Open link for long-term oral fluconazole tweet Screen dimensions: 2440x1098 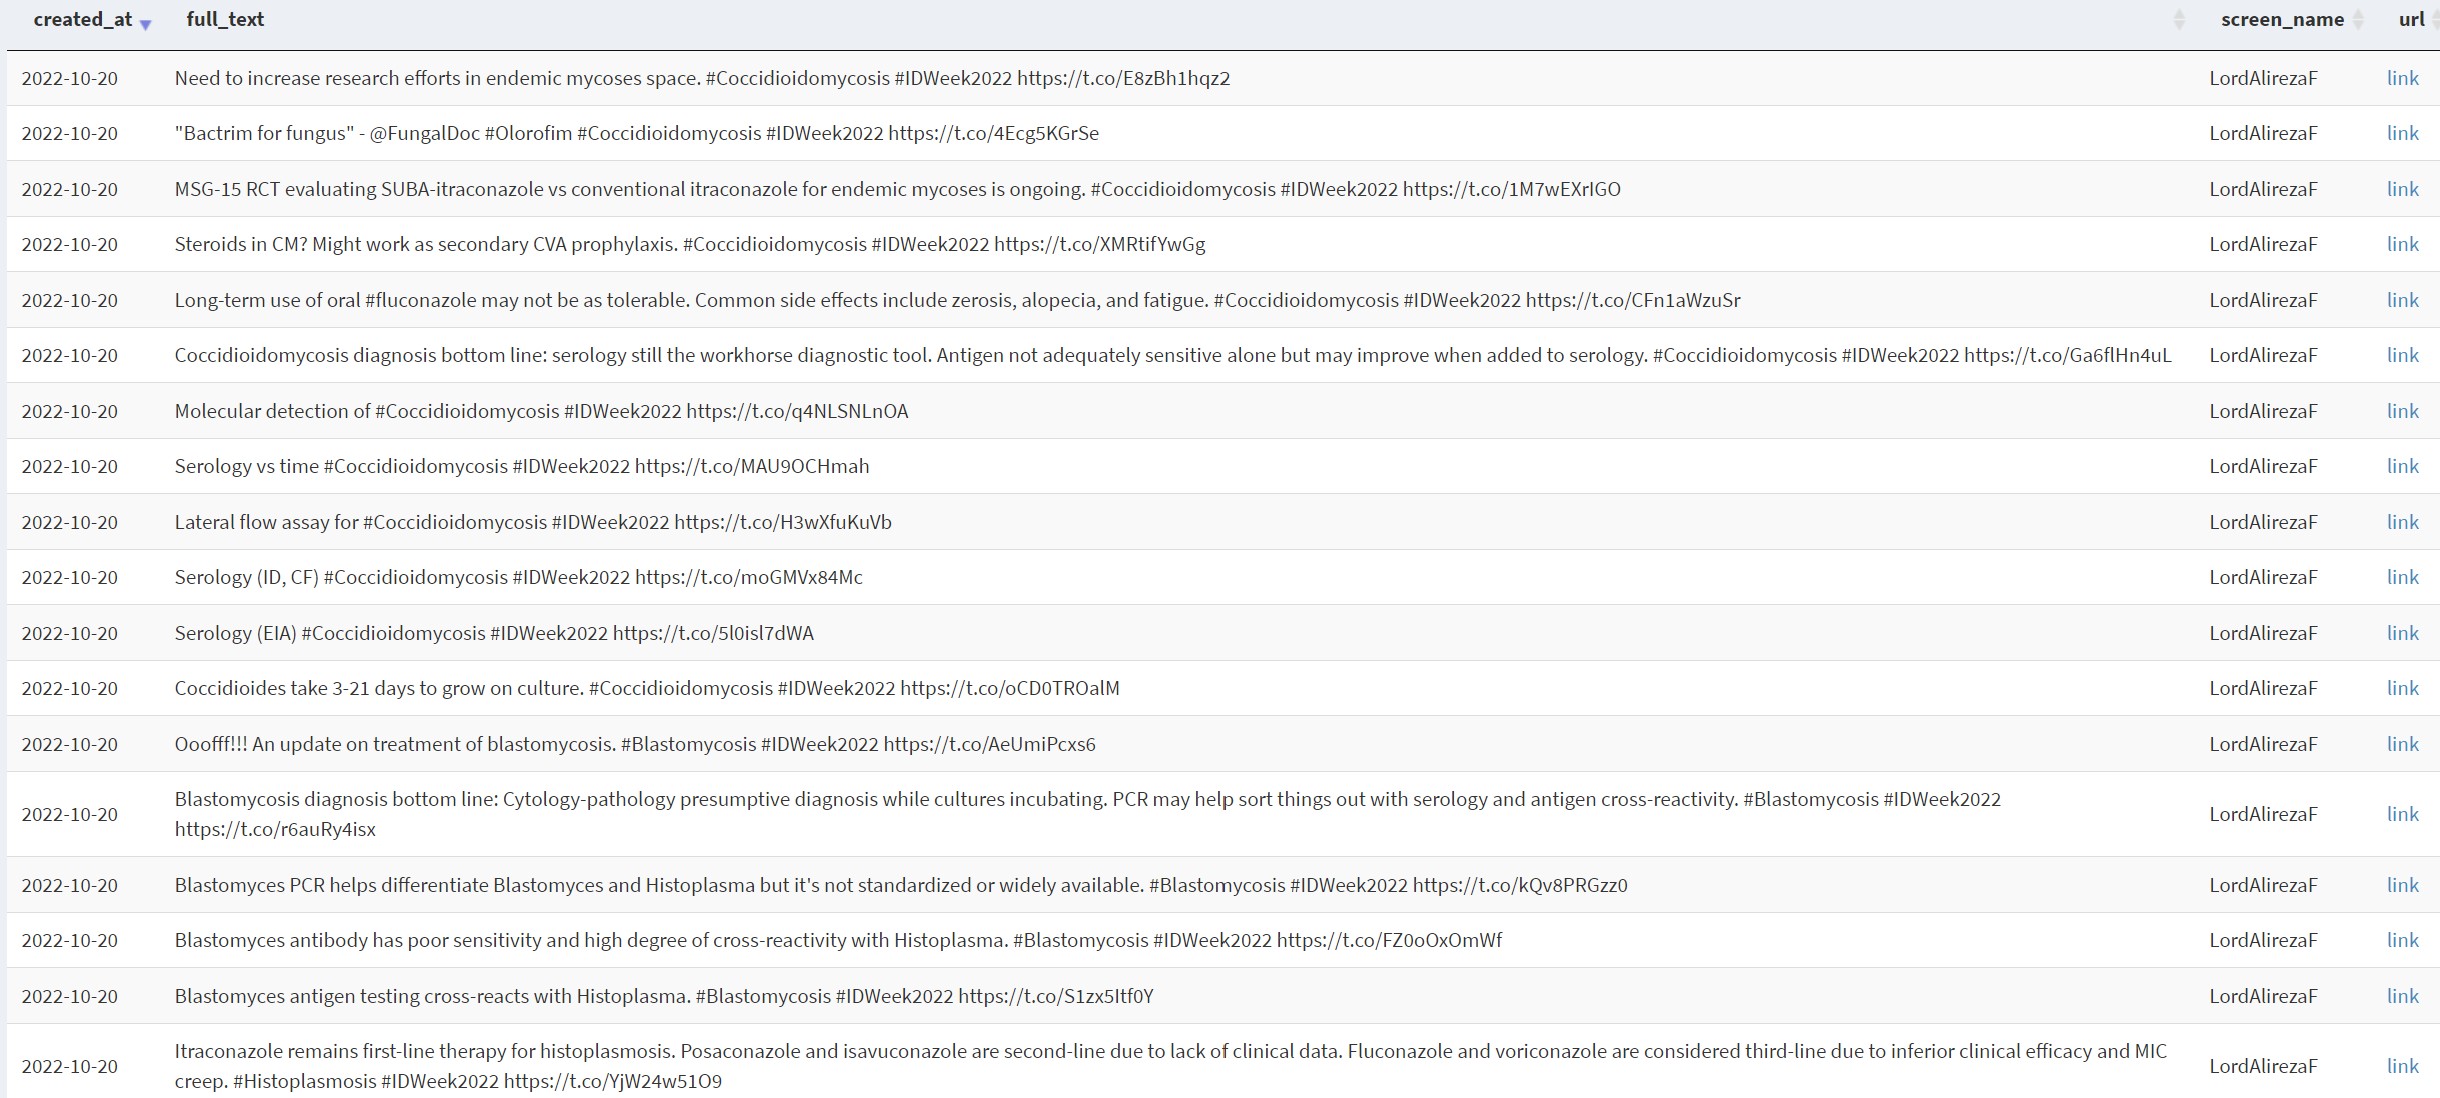[x=2402, y=300]
